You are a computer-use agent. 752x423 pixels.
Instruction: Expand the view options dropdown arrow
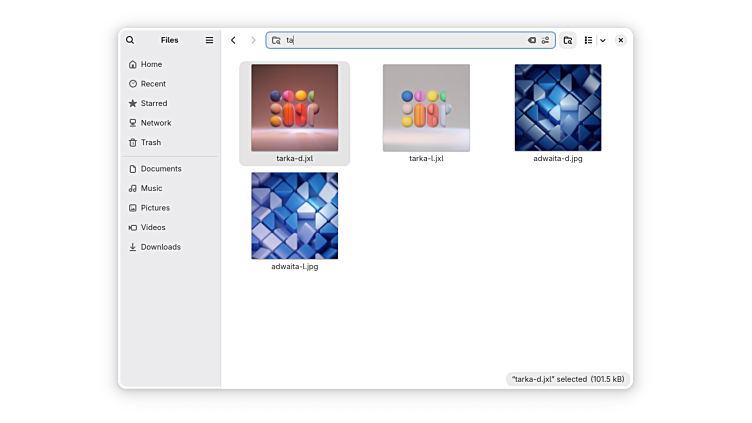pyautogui.click(x=602, y=40)
